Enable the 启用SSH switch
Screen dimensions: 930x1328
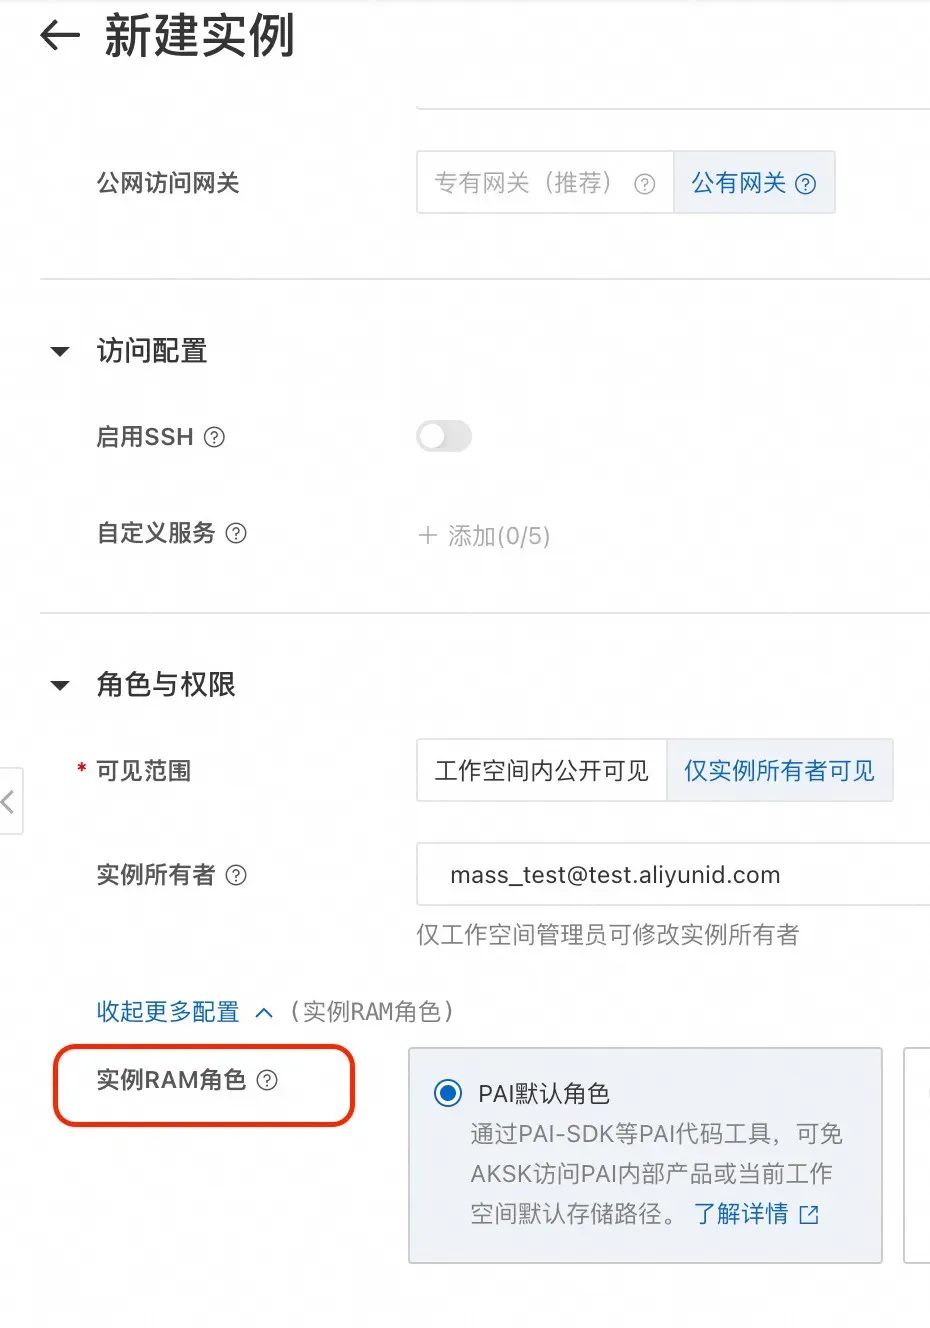pos(444,436)
